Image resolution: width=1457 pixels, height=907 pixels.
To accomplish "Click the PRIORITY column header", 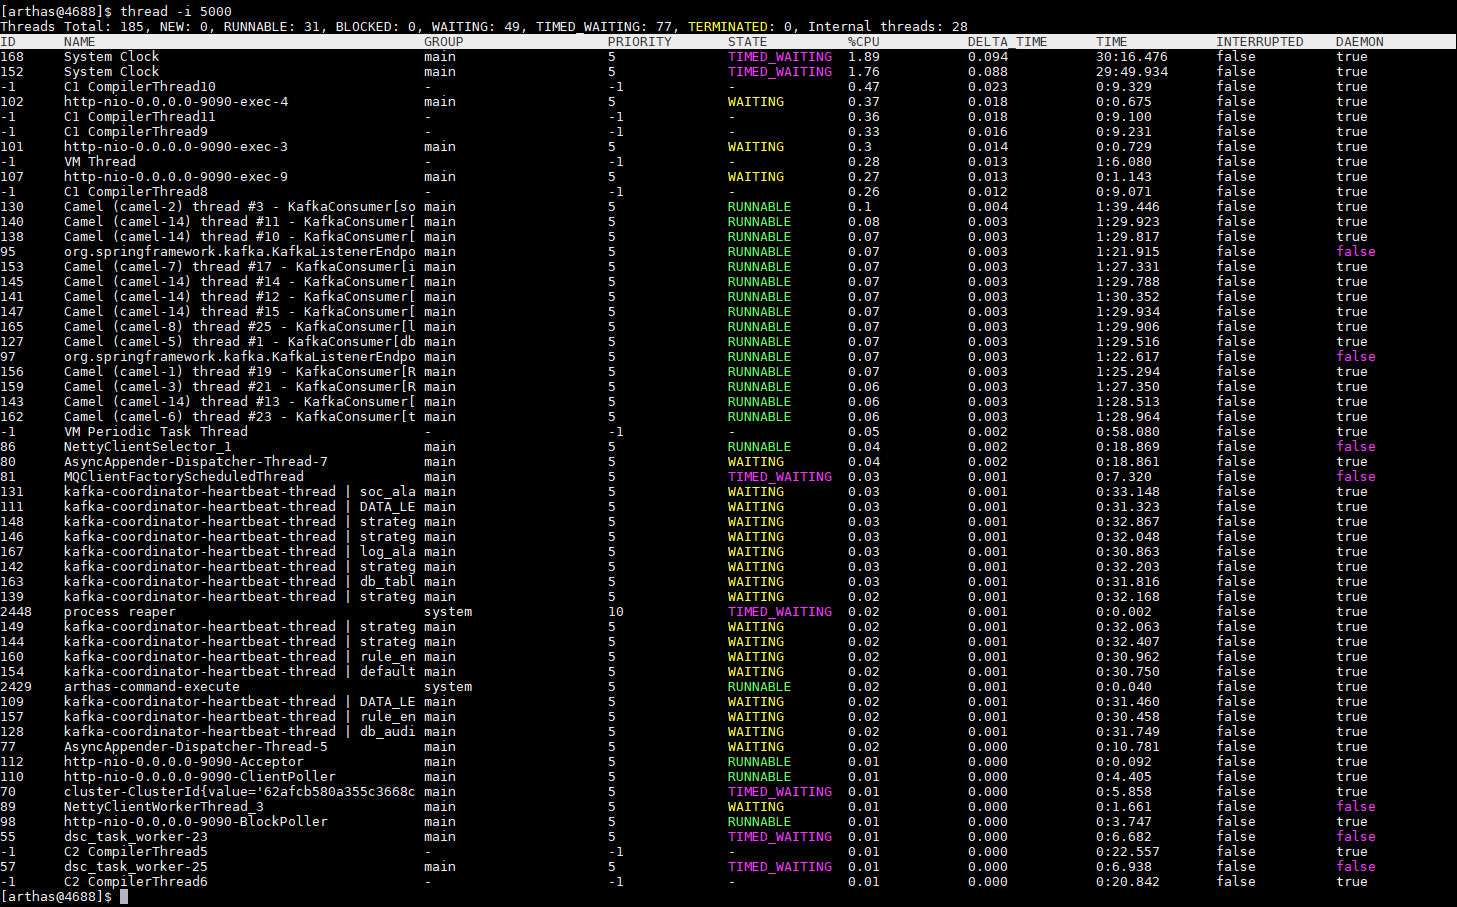I will tap(640, 42).
